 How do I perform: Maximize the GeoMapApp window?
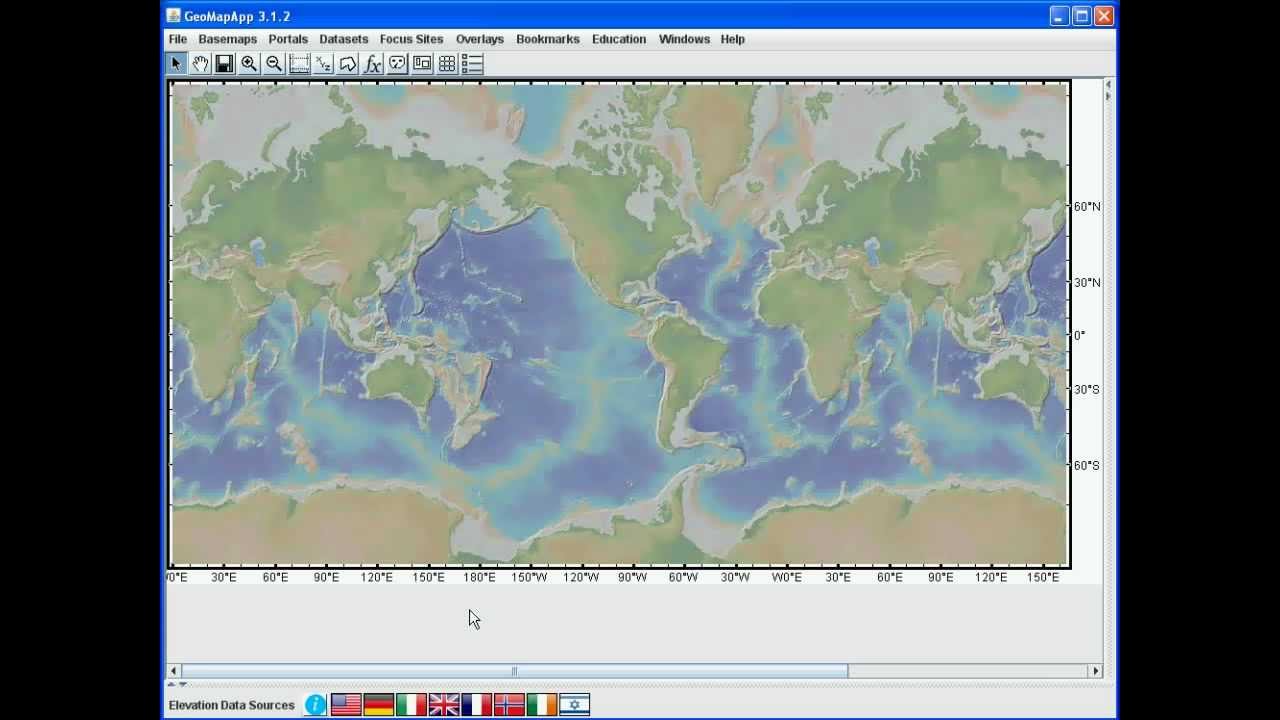tap(1082, 16)
